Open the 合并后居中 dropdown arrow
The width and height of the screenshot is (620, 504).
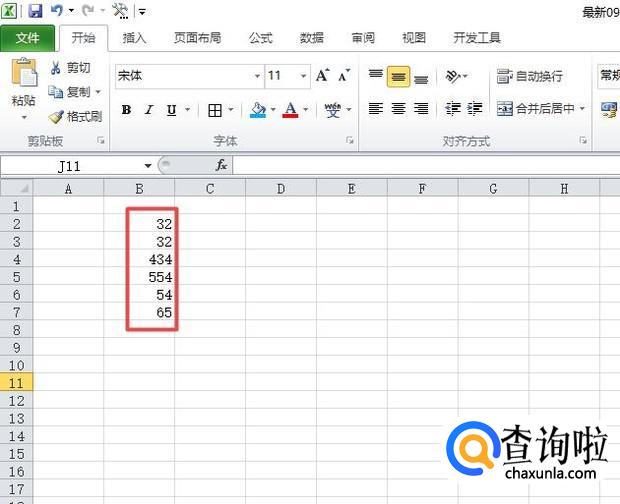[x=582, y=108]
